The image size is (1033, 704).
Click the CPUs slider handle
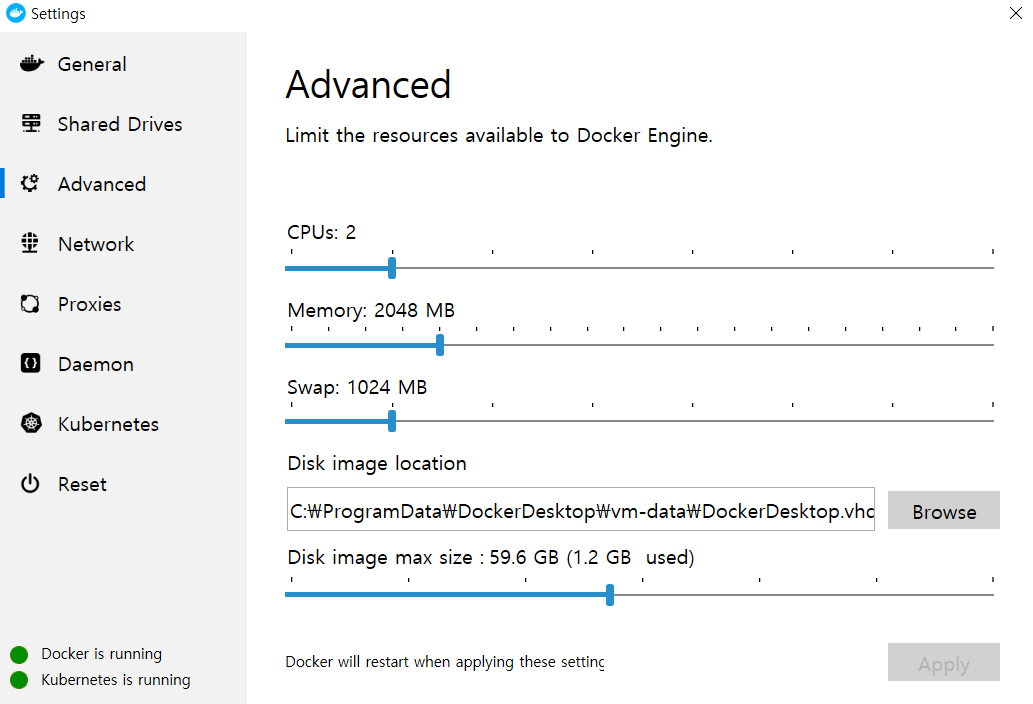pos(392,268)
